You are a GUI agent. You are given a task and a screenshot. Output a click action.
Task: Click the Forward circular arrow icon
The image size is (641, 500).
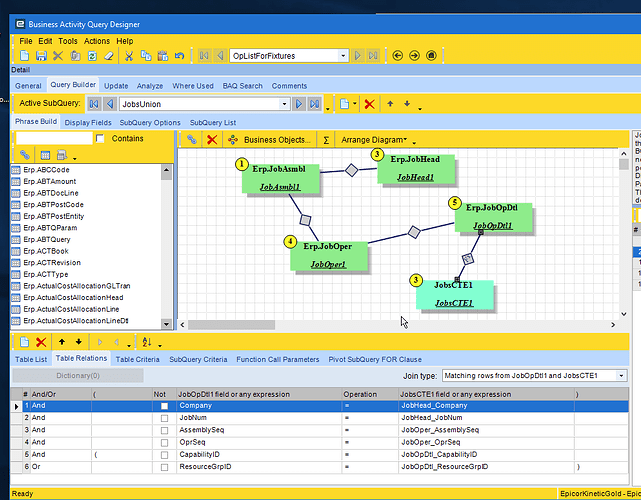click(414, 56)
